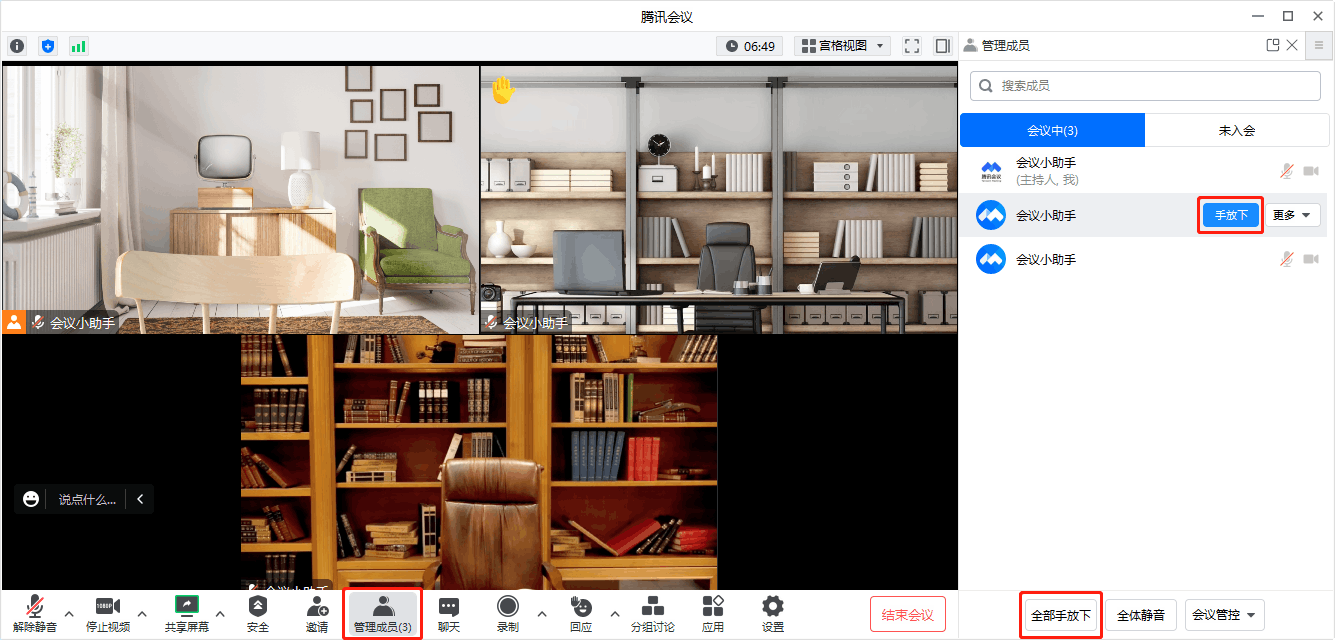
Task: Open the 回应 reactions icon
Action: pyautogui.click(x=581, y=614)
